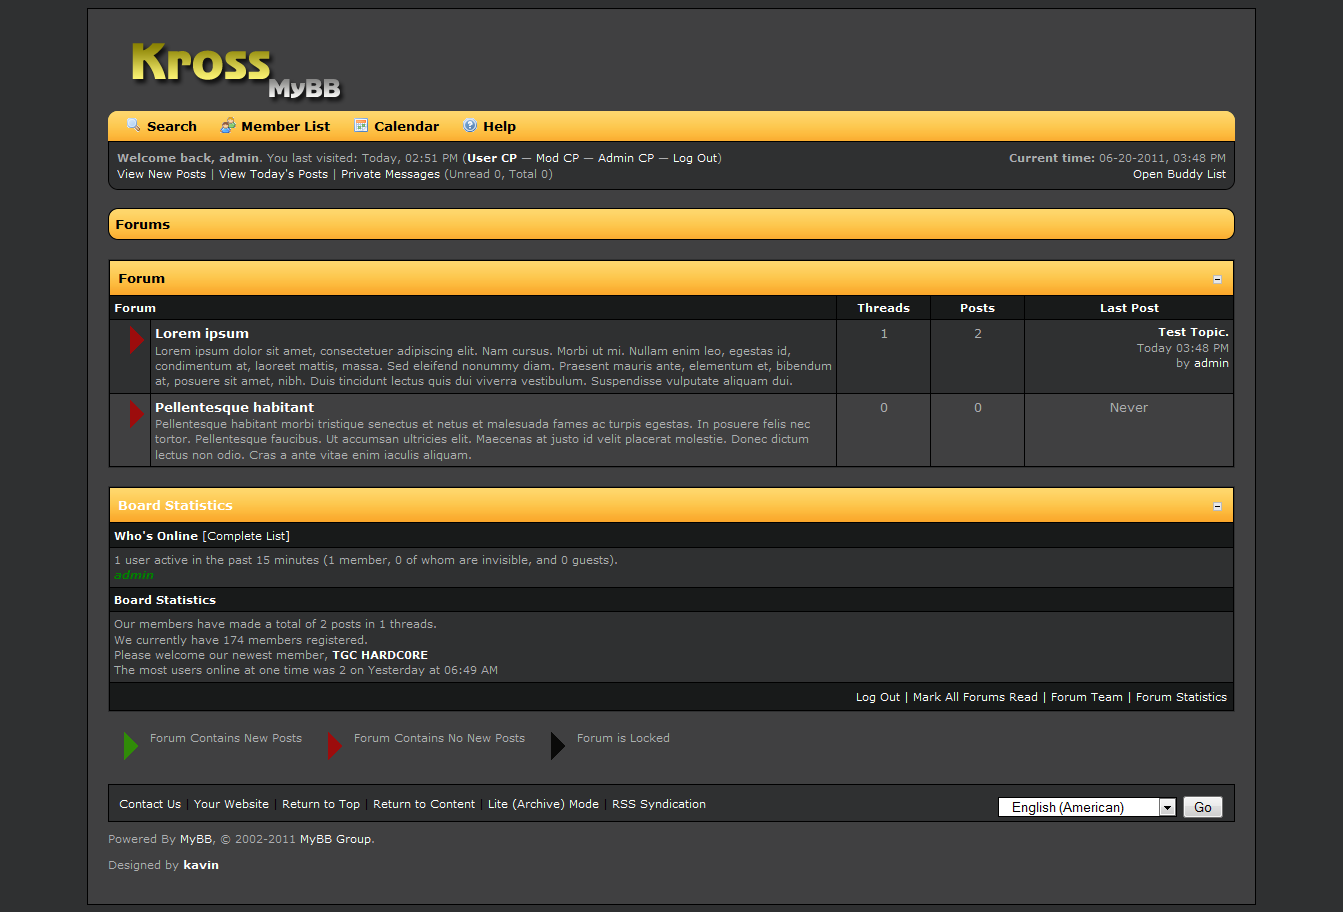1343x912 pixels.
Task: Open the Calendar menu item
Action: [406, 127]
